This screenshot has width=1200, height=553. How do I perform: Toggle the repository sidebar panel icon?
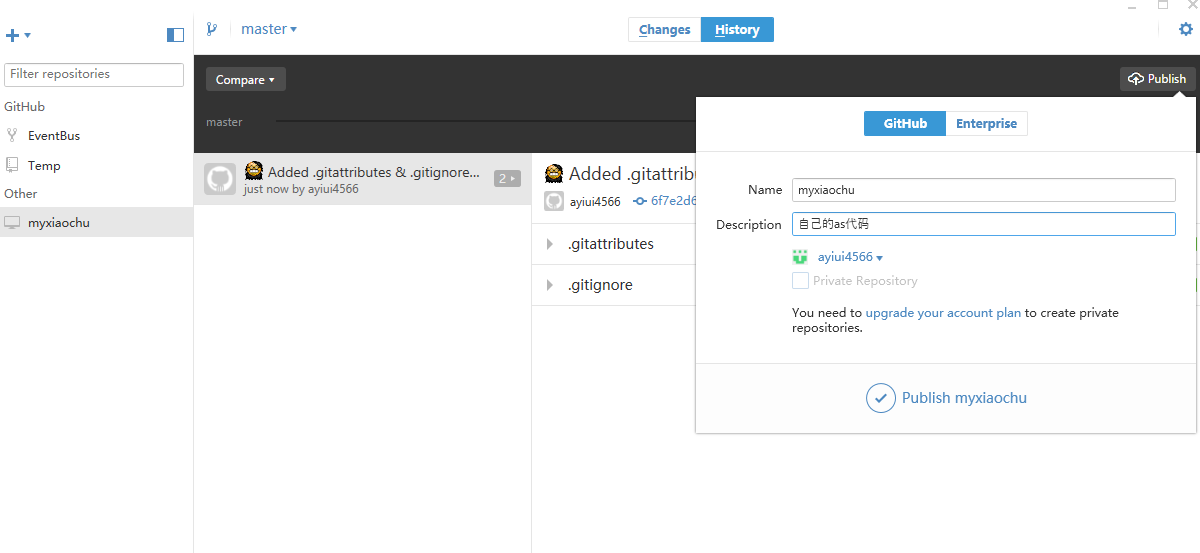(175, 35)
